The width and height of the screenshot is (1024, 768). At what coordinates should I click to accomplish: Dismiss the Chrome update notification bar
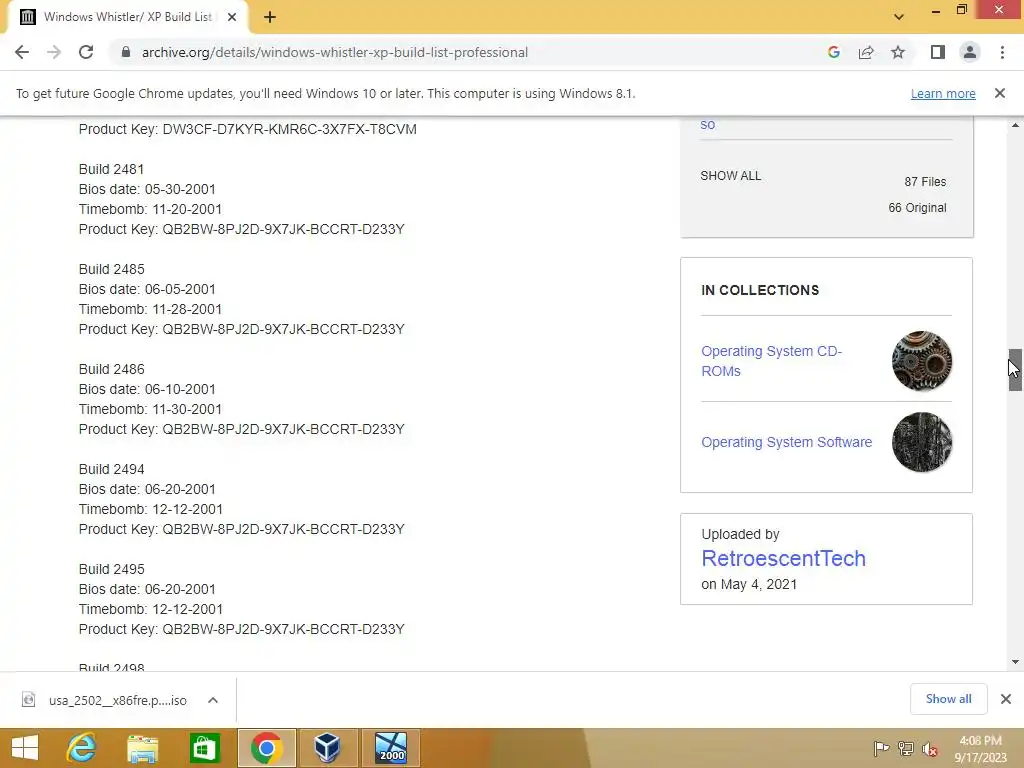coord(1000,93)
